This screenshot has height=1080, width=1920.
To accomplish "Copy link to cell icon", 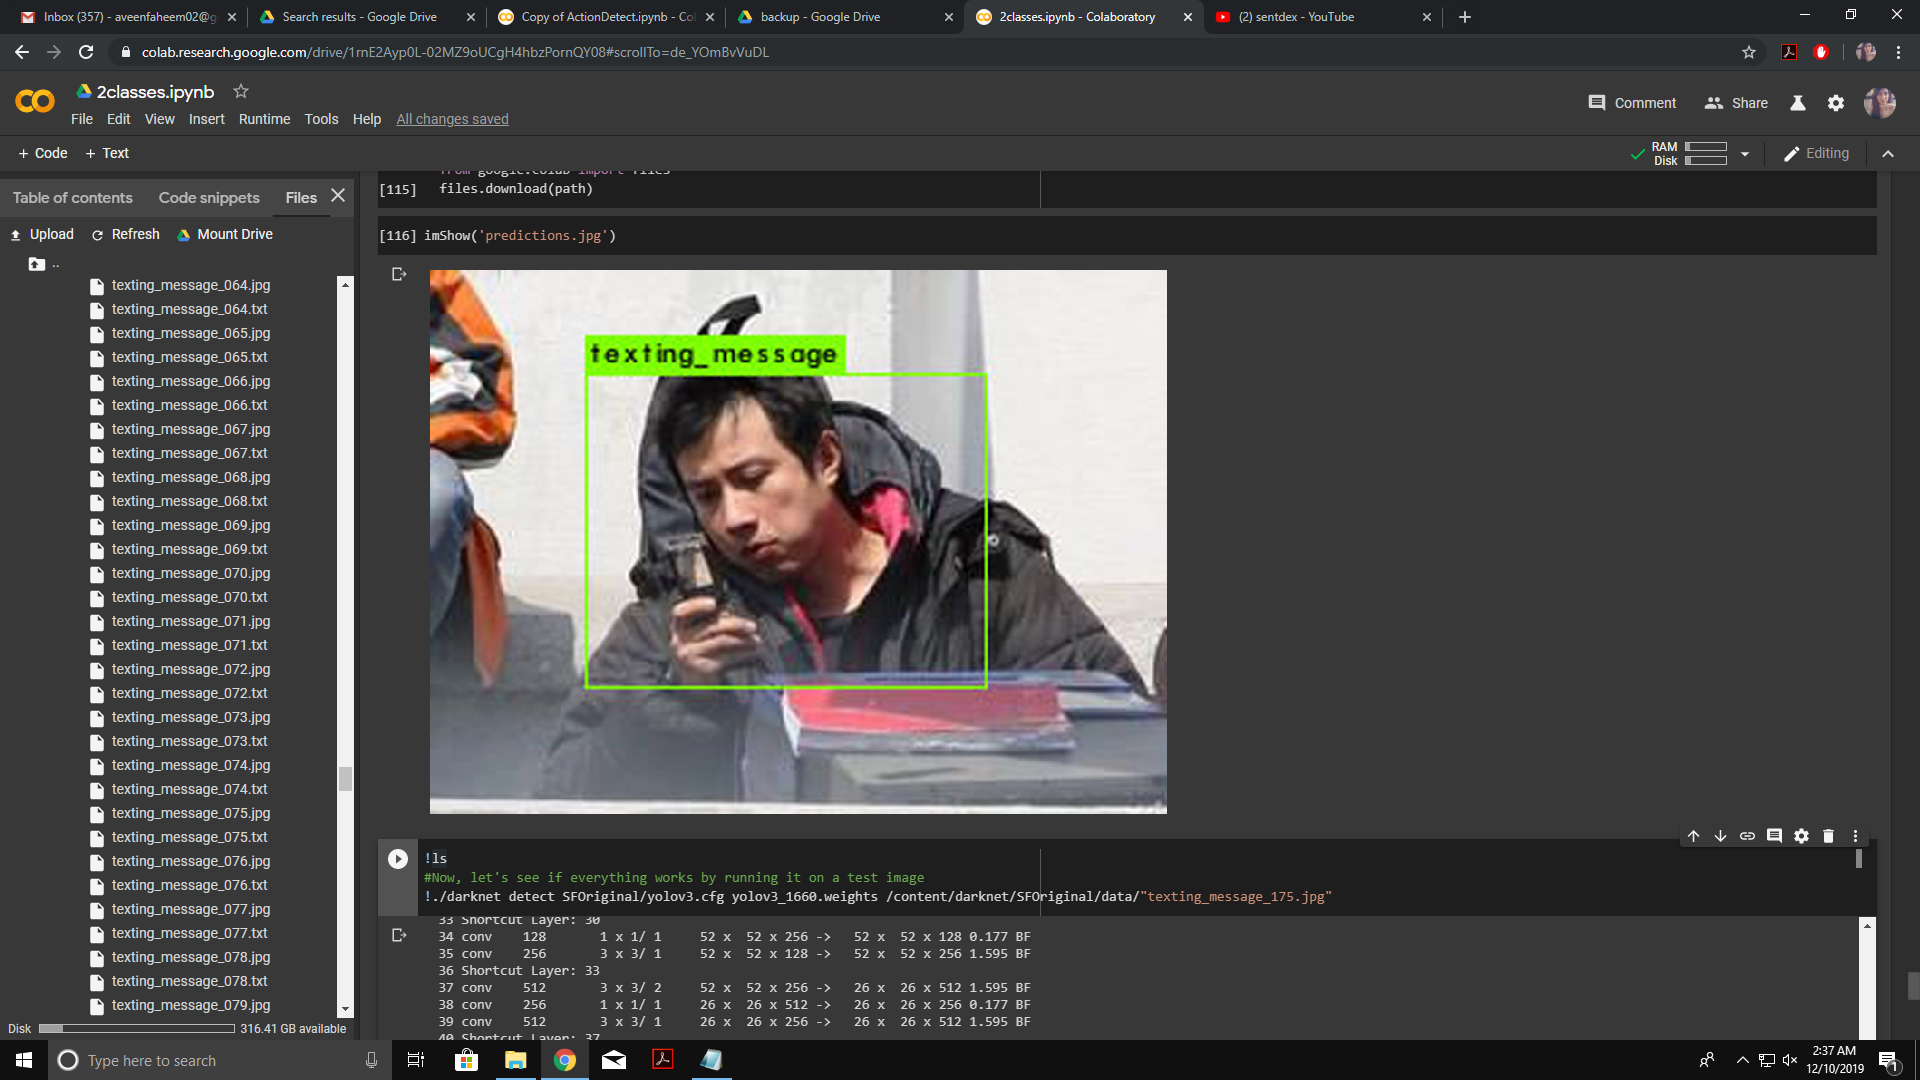I will (x=1747, y=836).
